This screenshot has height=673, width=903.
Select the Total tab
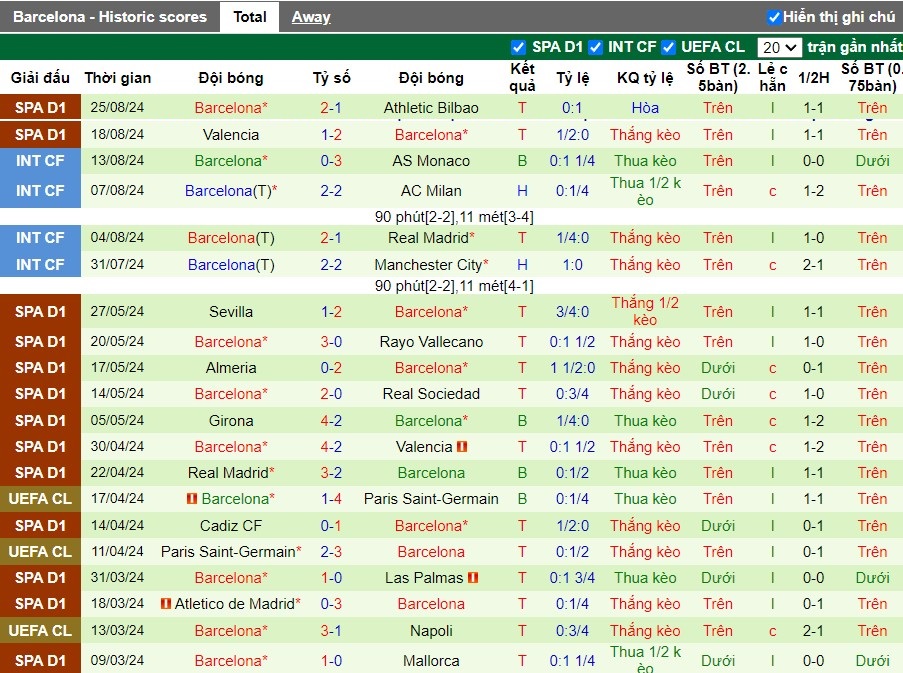[x=249, y=17]
